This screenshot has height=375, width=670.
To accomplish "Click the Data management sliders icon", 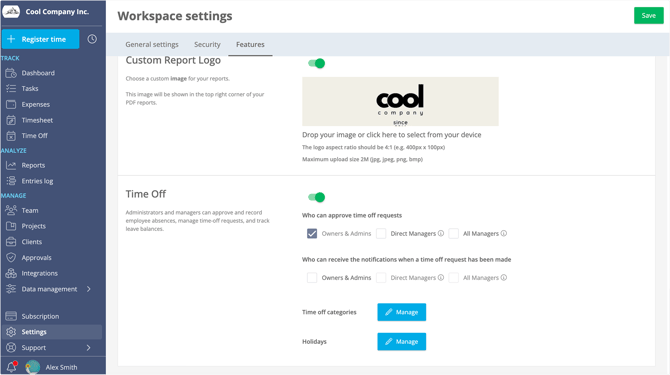I will click(11, 289).
